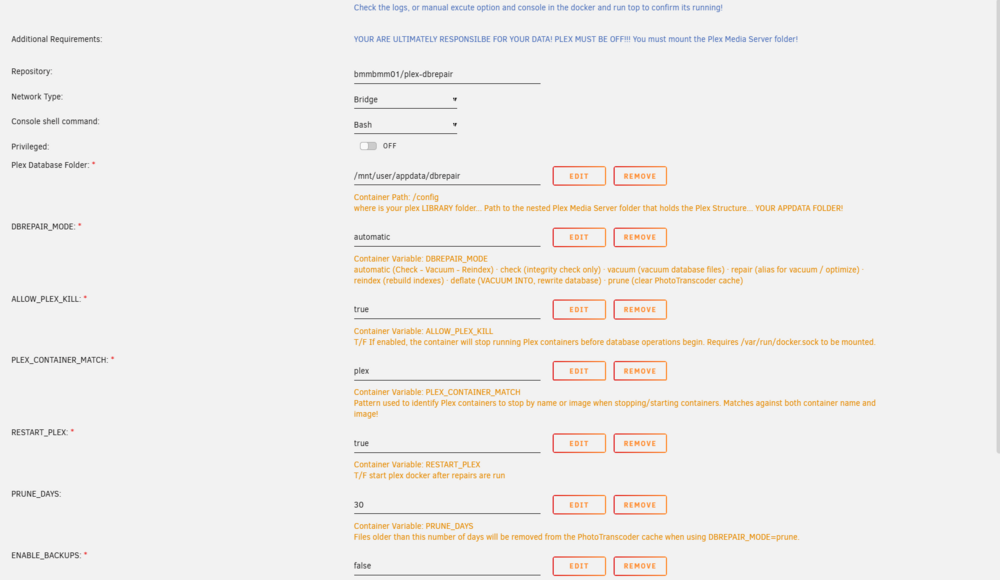Screen dimensions: 1000x580
Task: Remove the PRUNE_DAYS variable
Action: (640, 505)
